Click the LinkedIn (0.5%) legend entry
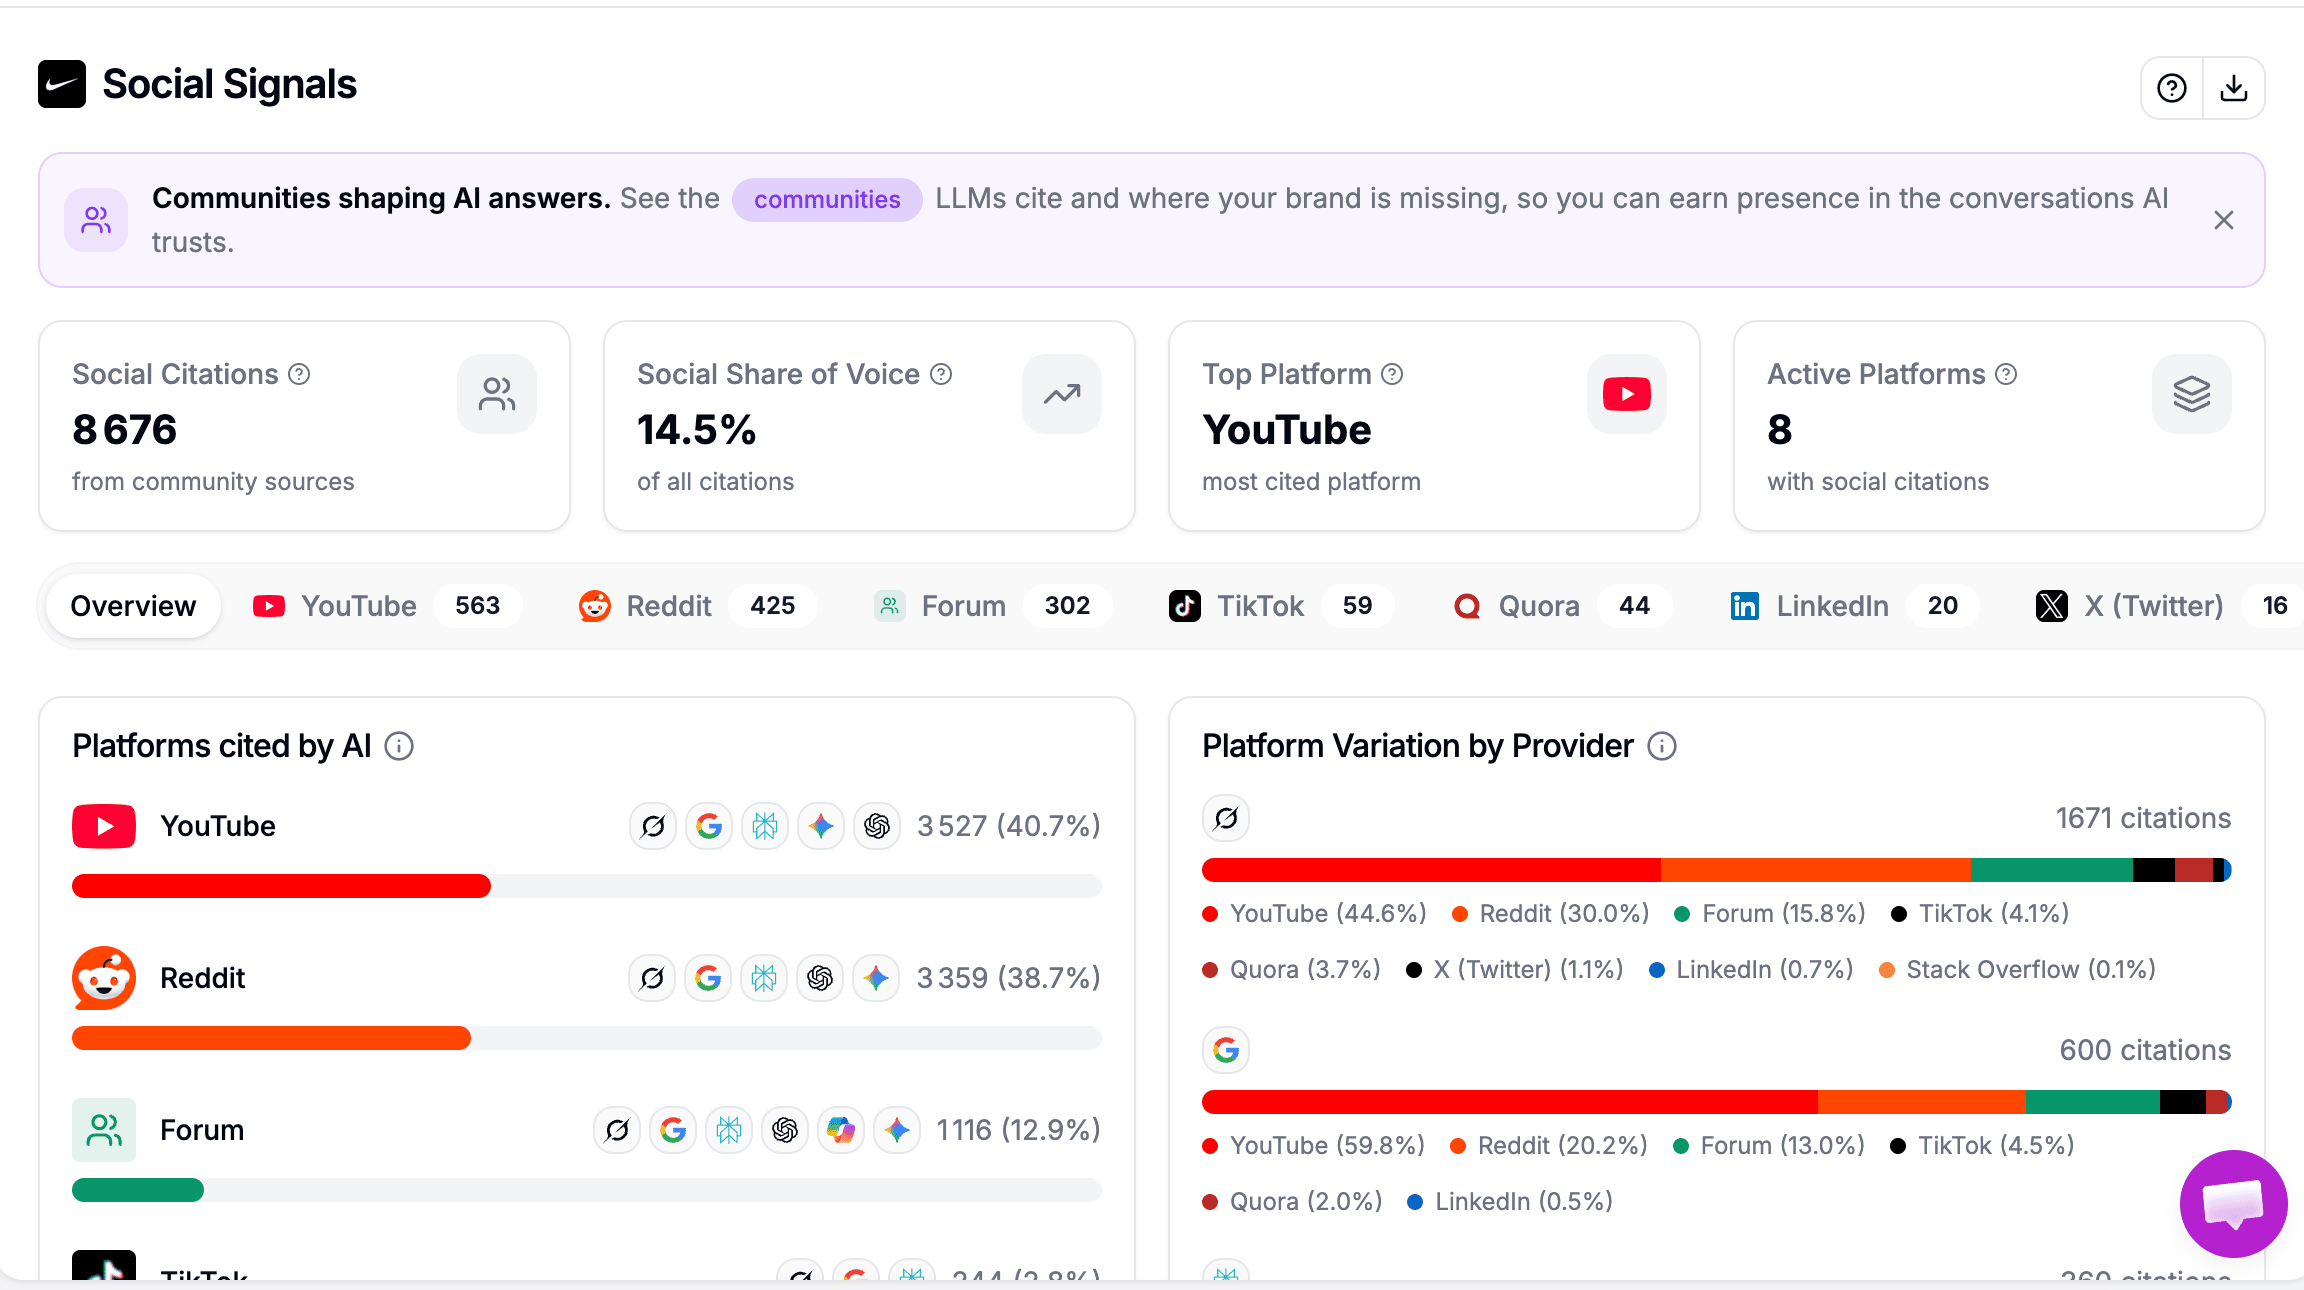The width and height of the screenshot is (2304, 1290). (x=1510, y=1201)
